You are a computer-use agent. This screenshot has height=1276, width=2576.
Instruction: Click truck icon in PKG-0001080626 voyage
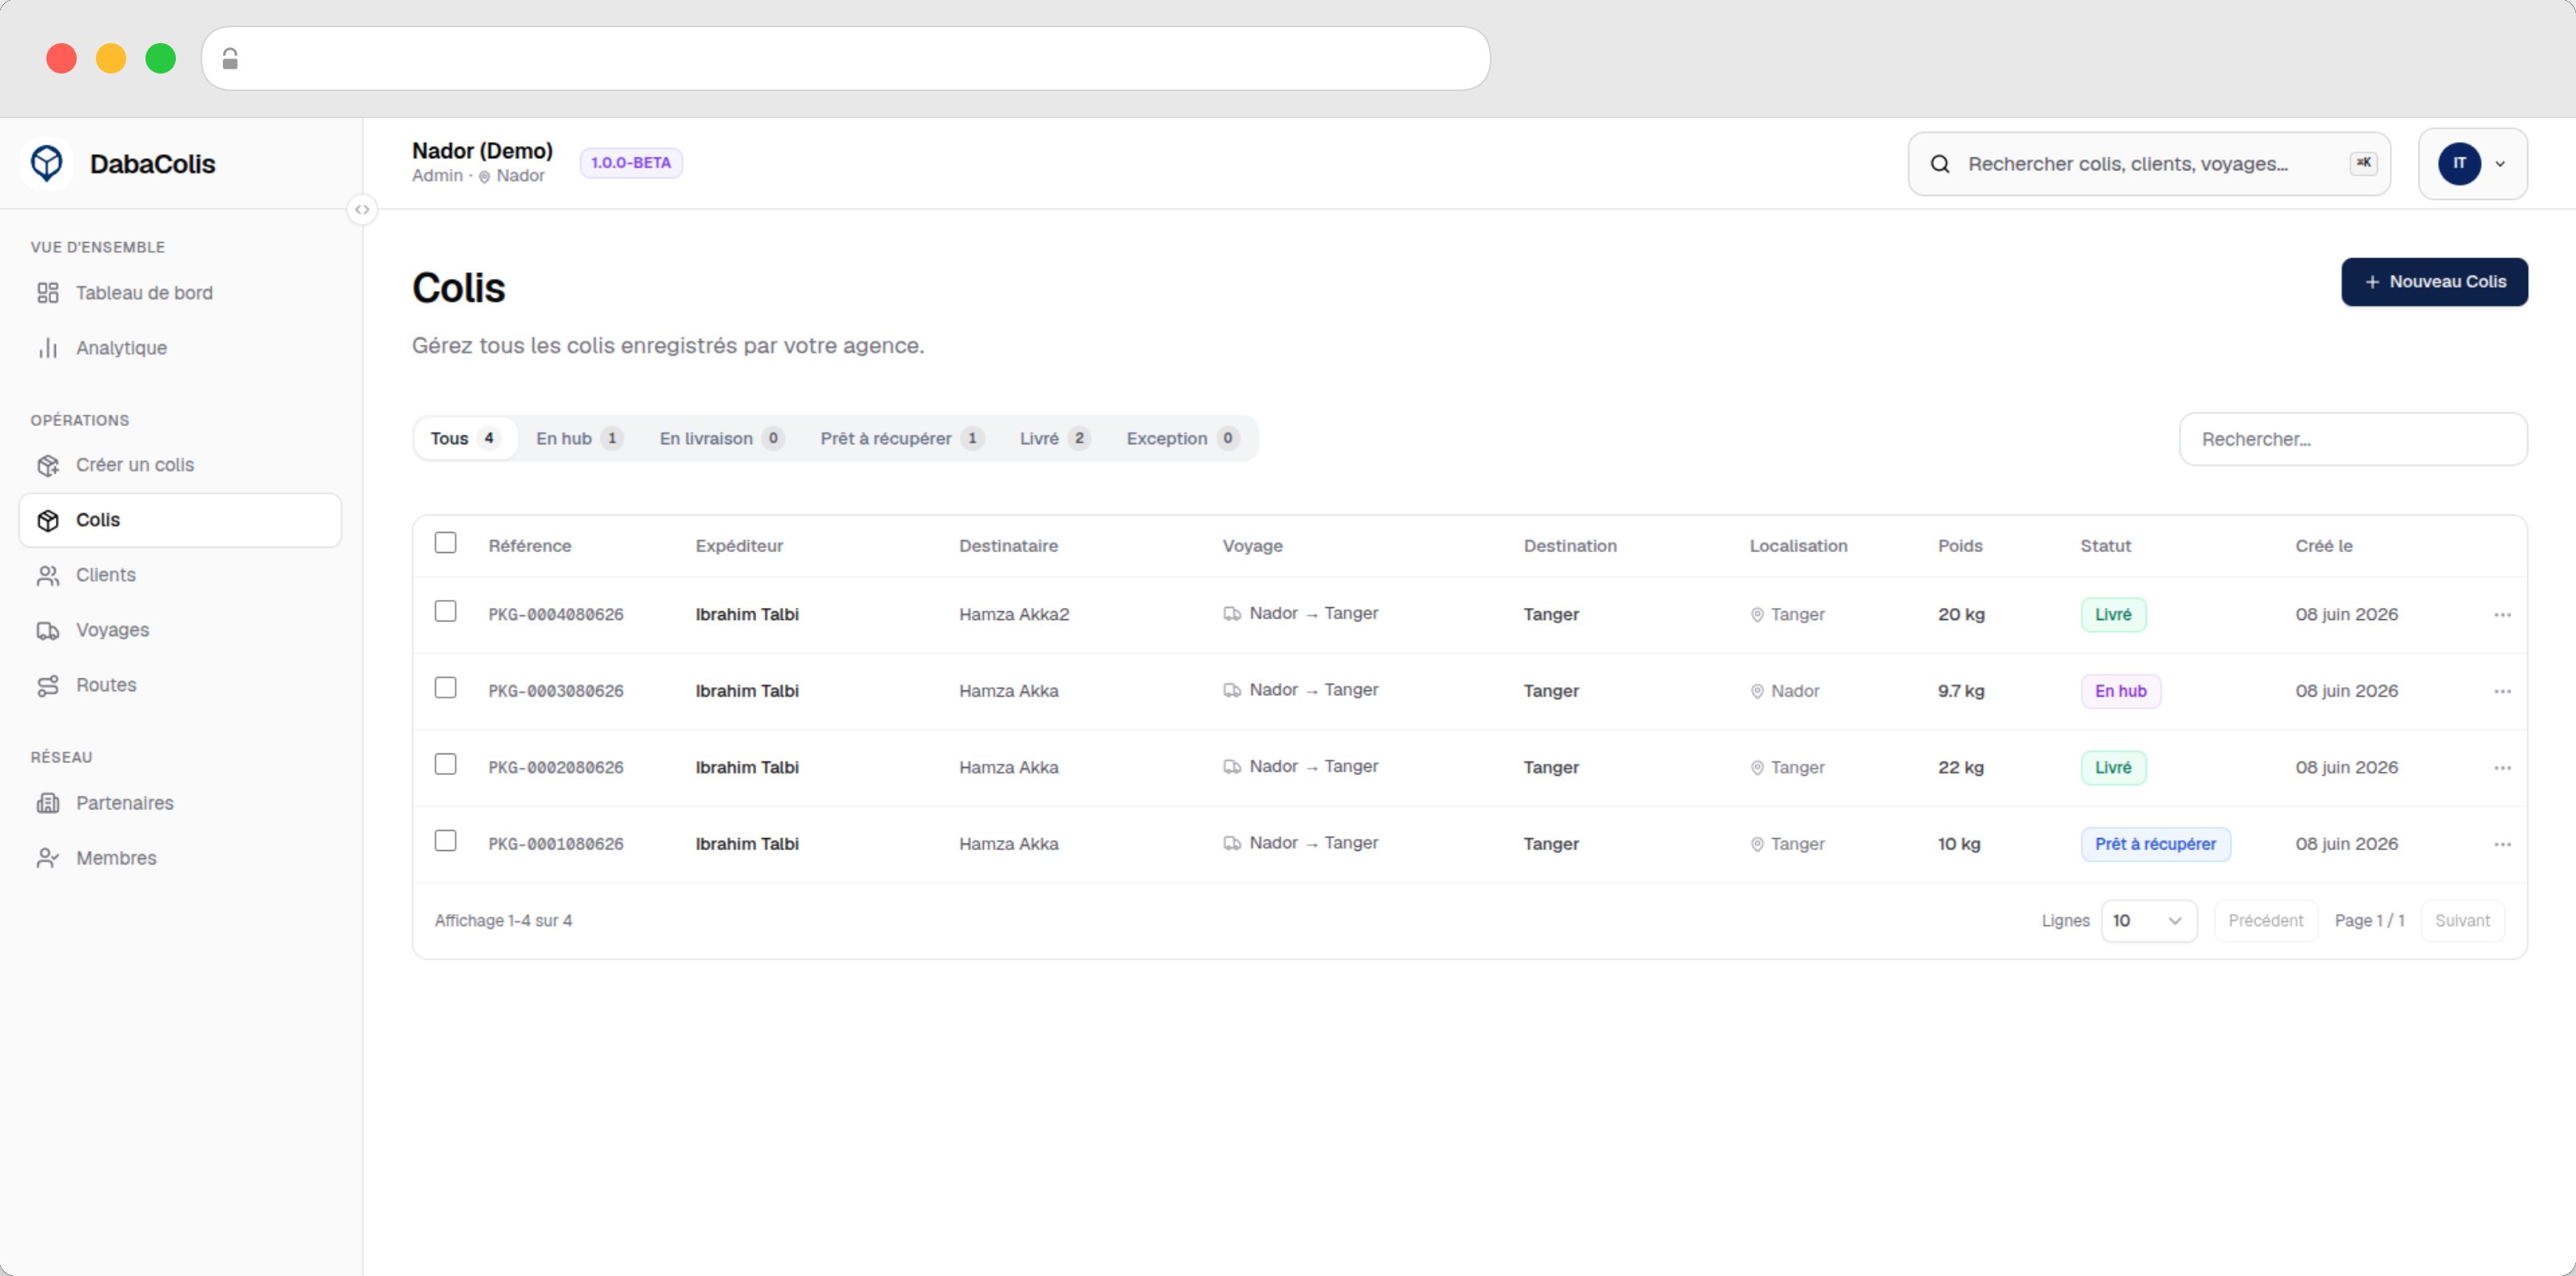1232,844
